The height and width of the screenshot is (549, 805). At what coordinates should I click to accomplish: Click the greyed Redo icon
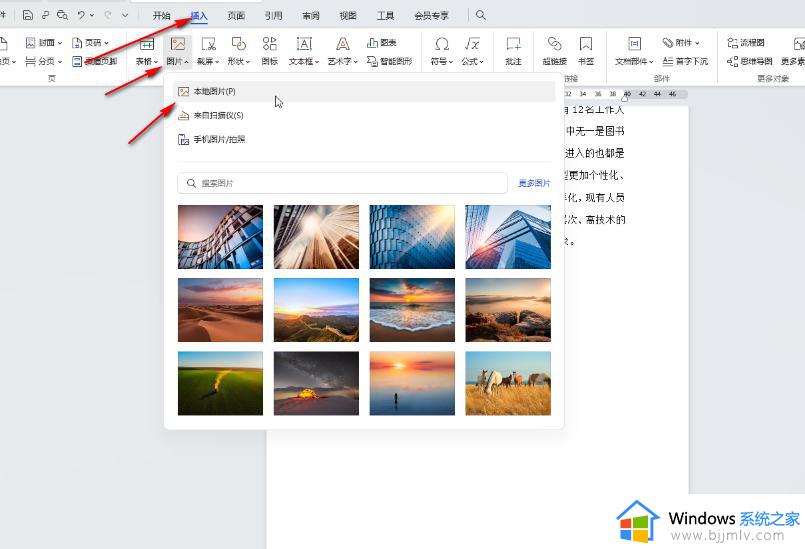pyautogui.click(x=108, y=15)
